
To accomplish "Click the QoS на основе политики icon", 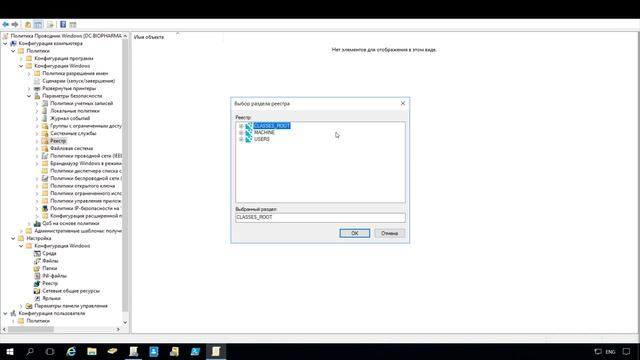I will [37, 223].
